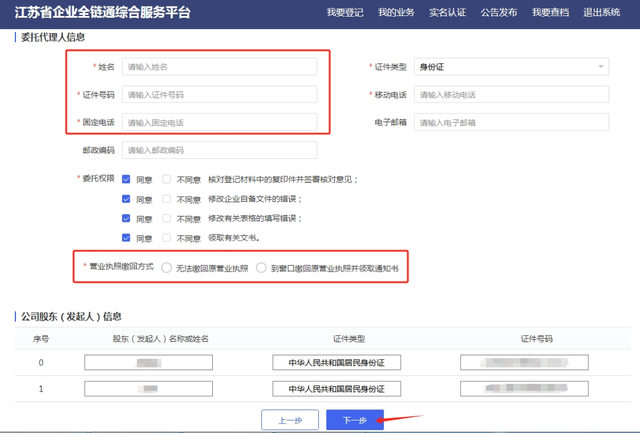Image resolution: width=640 pixels, height=433 pixels.
Task: Uncheck 同意 for 核对登记材料中的复印件
Action: tap(126, 180)
